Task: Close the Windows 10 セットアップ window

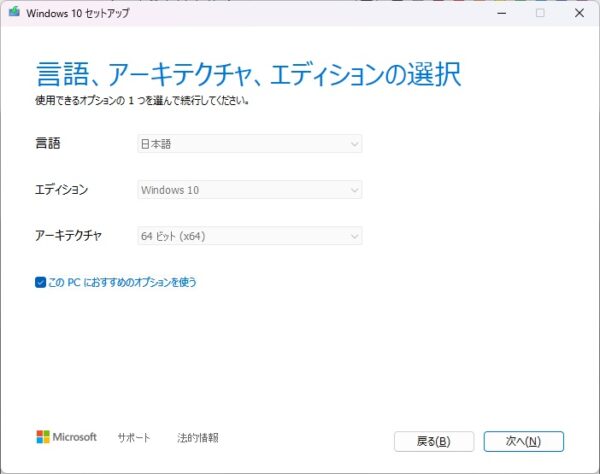Action: click(579, 13)
